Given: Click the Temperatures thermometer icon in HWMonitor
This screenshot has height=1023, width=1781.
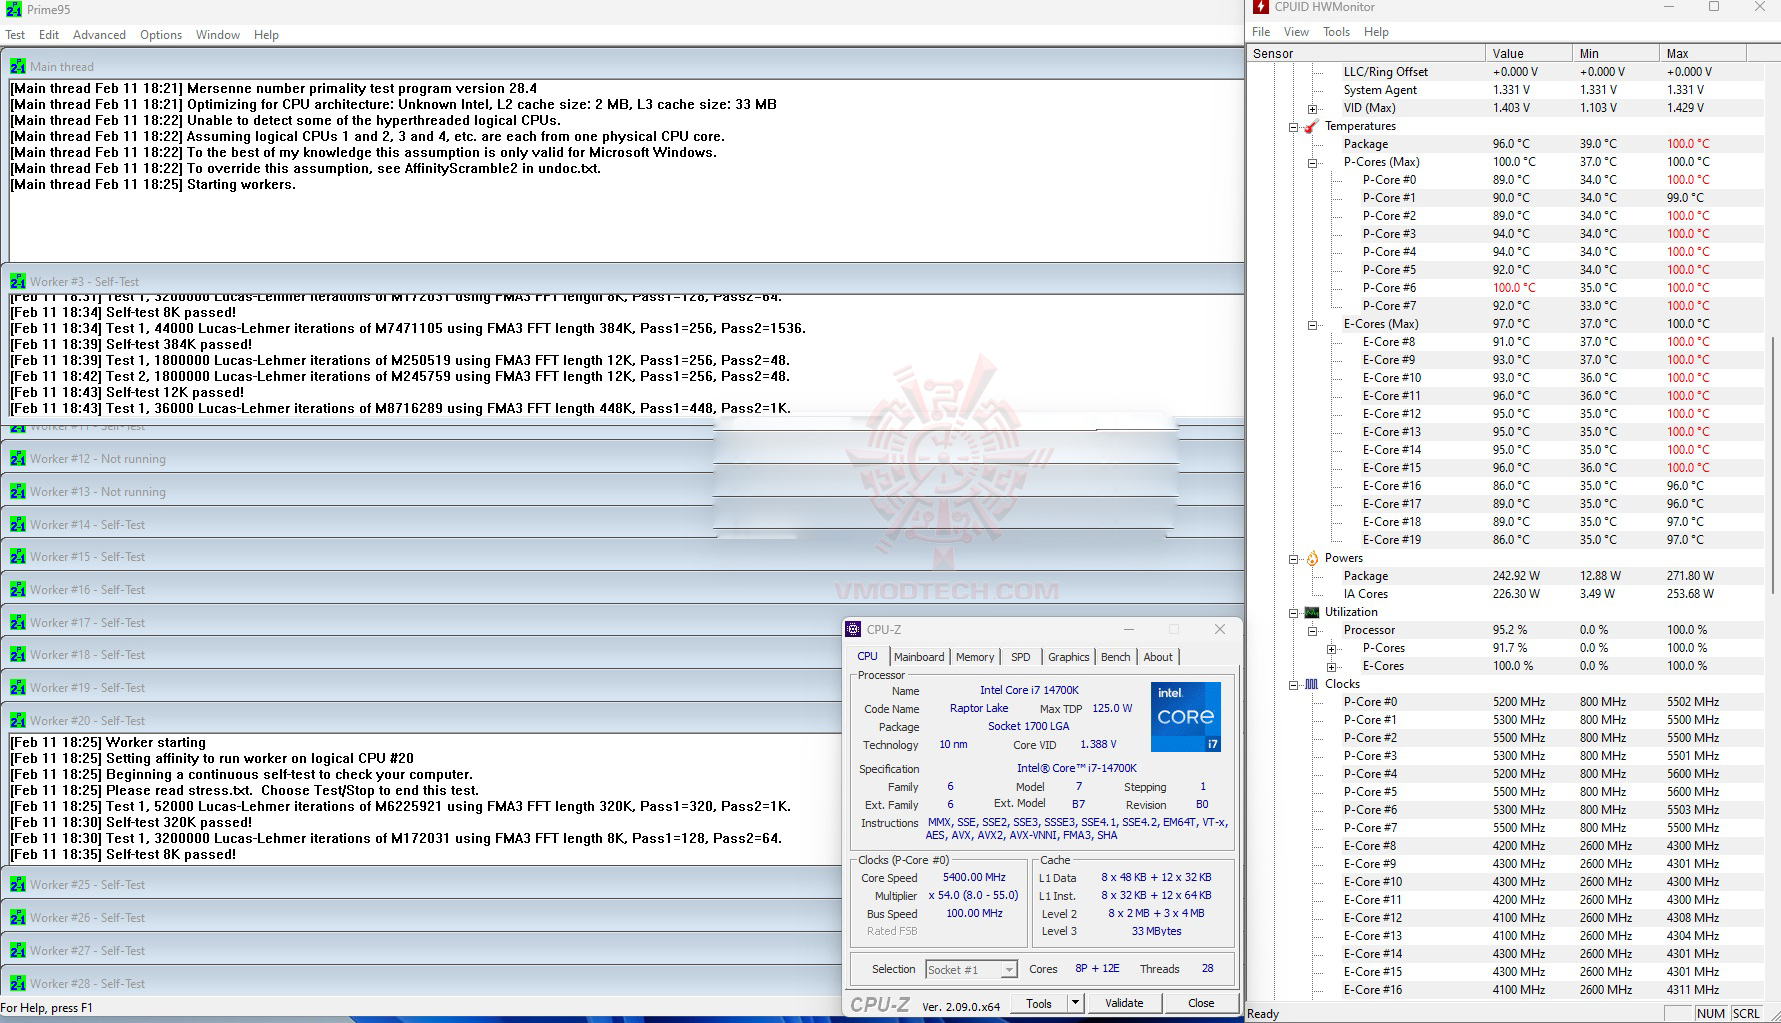Looking at the screenshot, I should tap(1311, 126).
